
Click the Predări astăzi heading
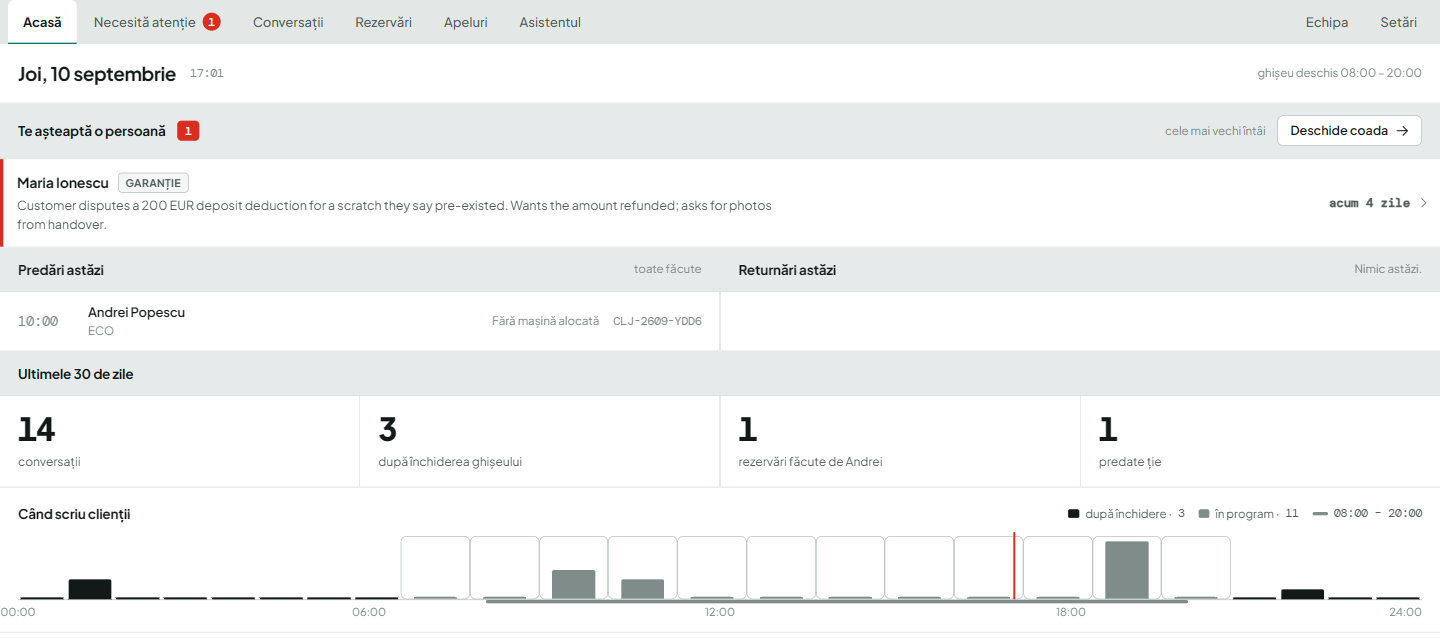click(x=61, y=270)
